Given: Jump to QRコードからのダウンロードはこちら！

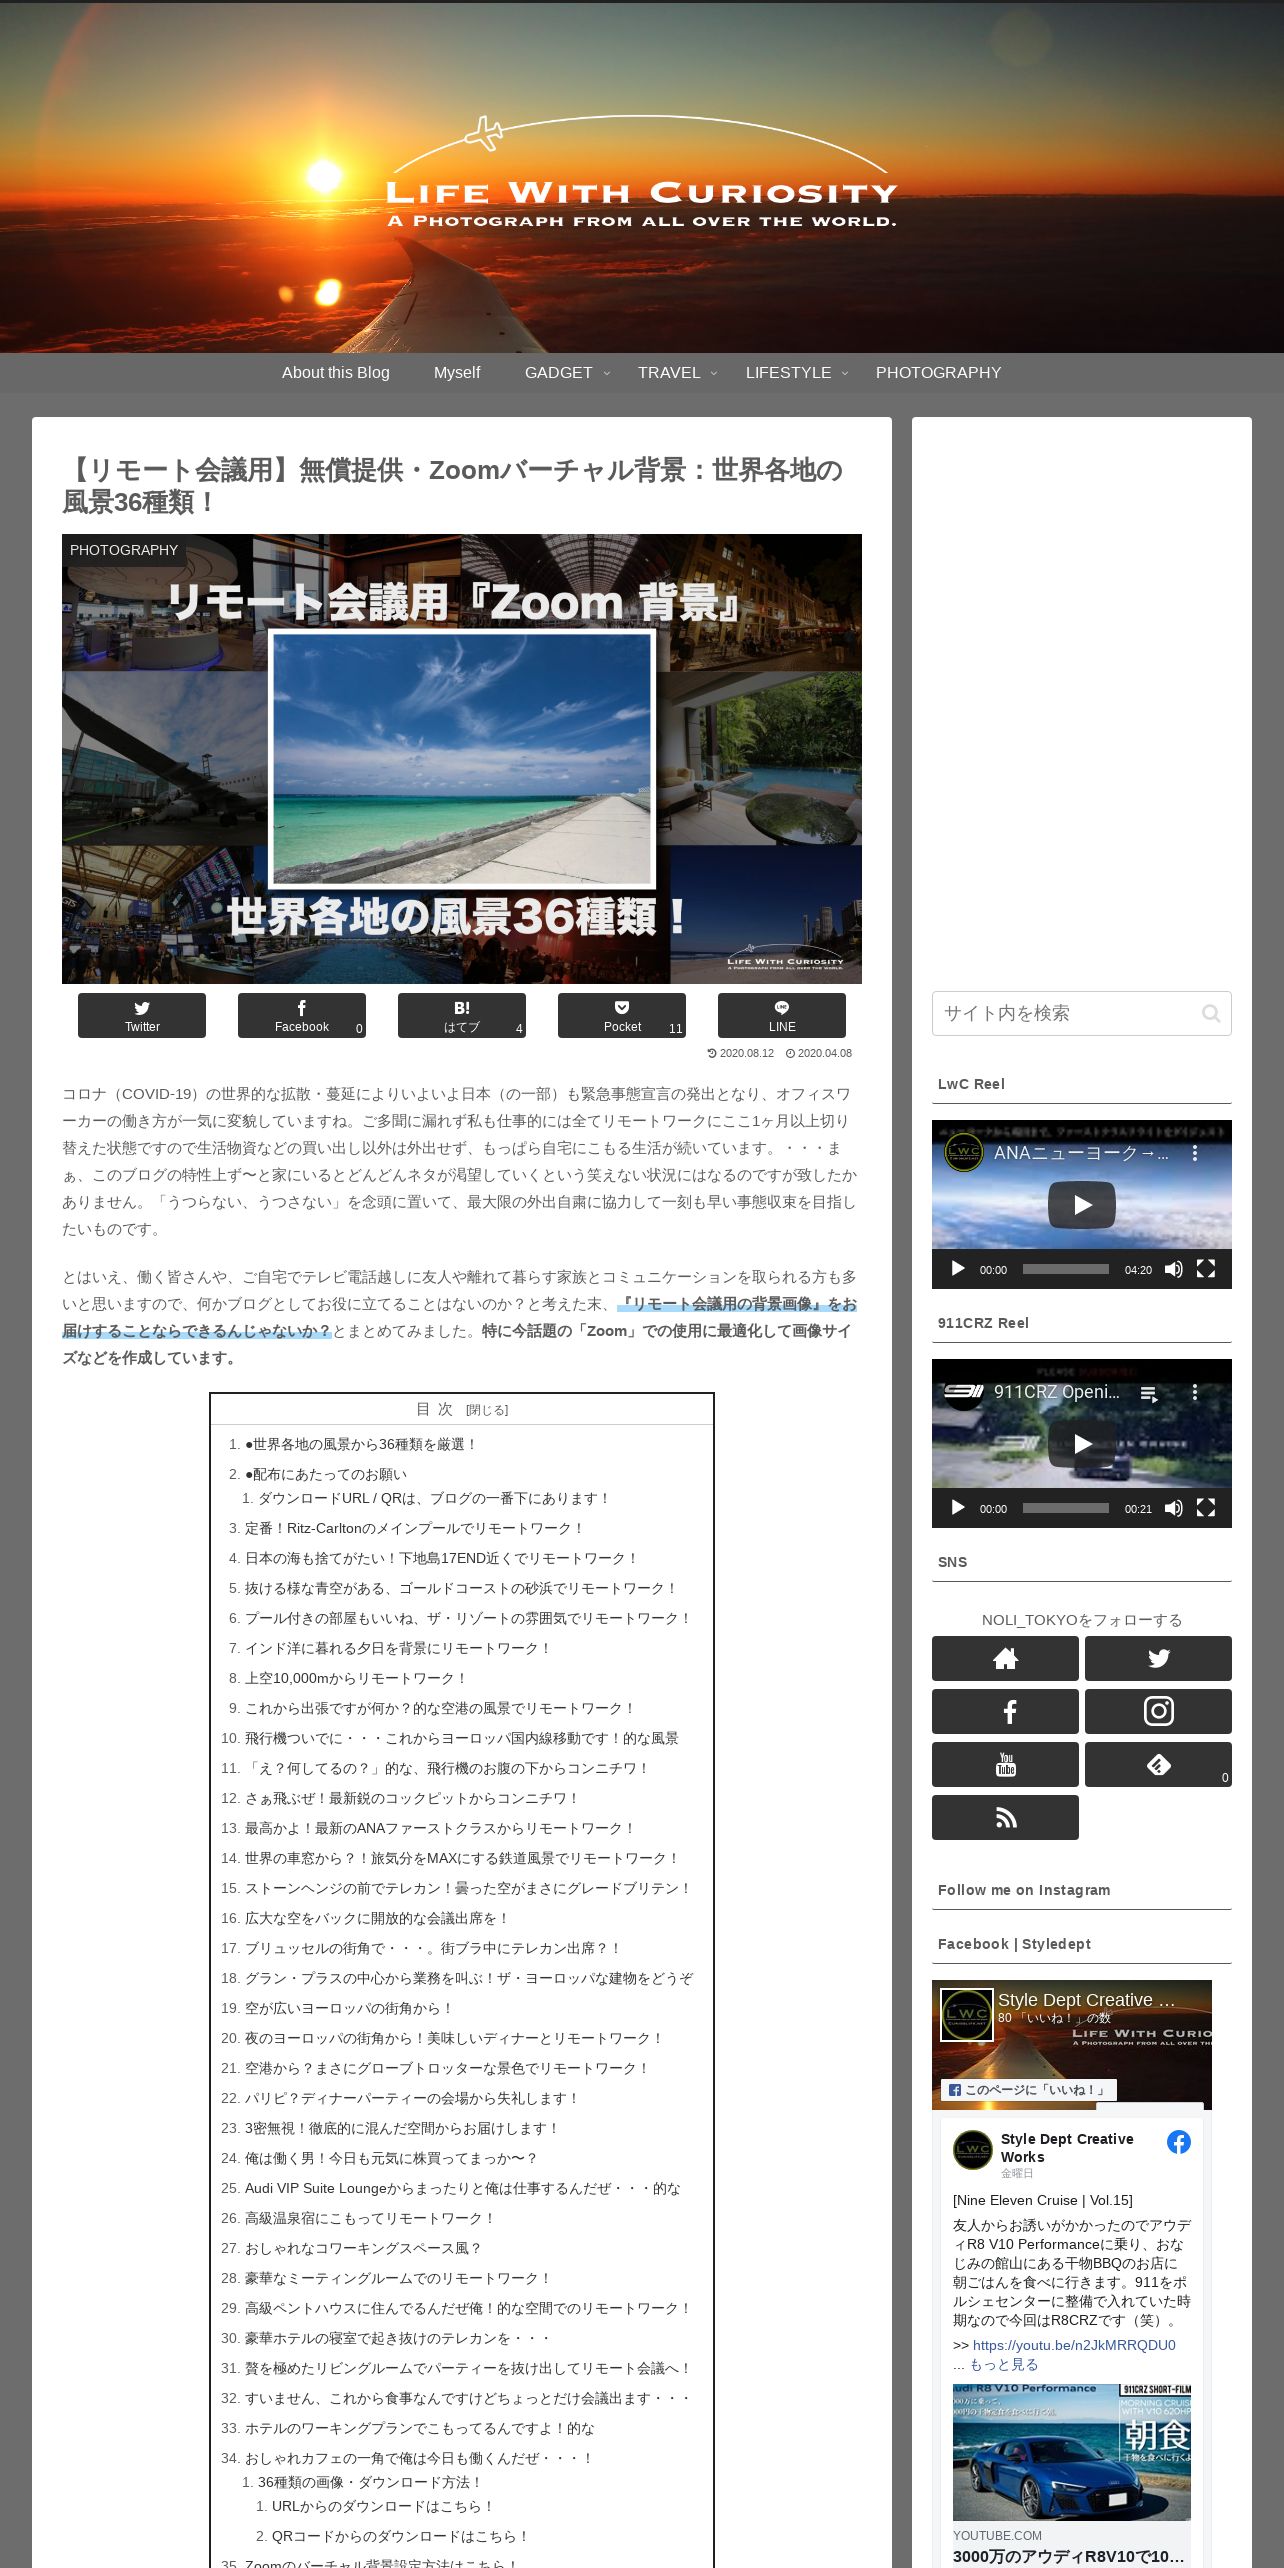Looking at the screenshot, I should [x=400, y=2536].
